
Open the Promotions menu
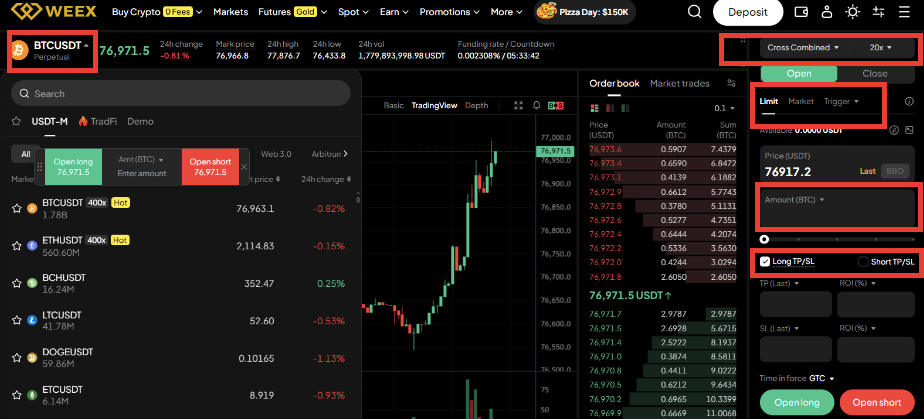(450, 12)
